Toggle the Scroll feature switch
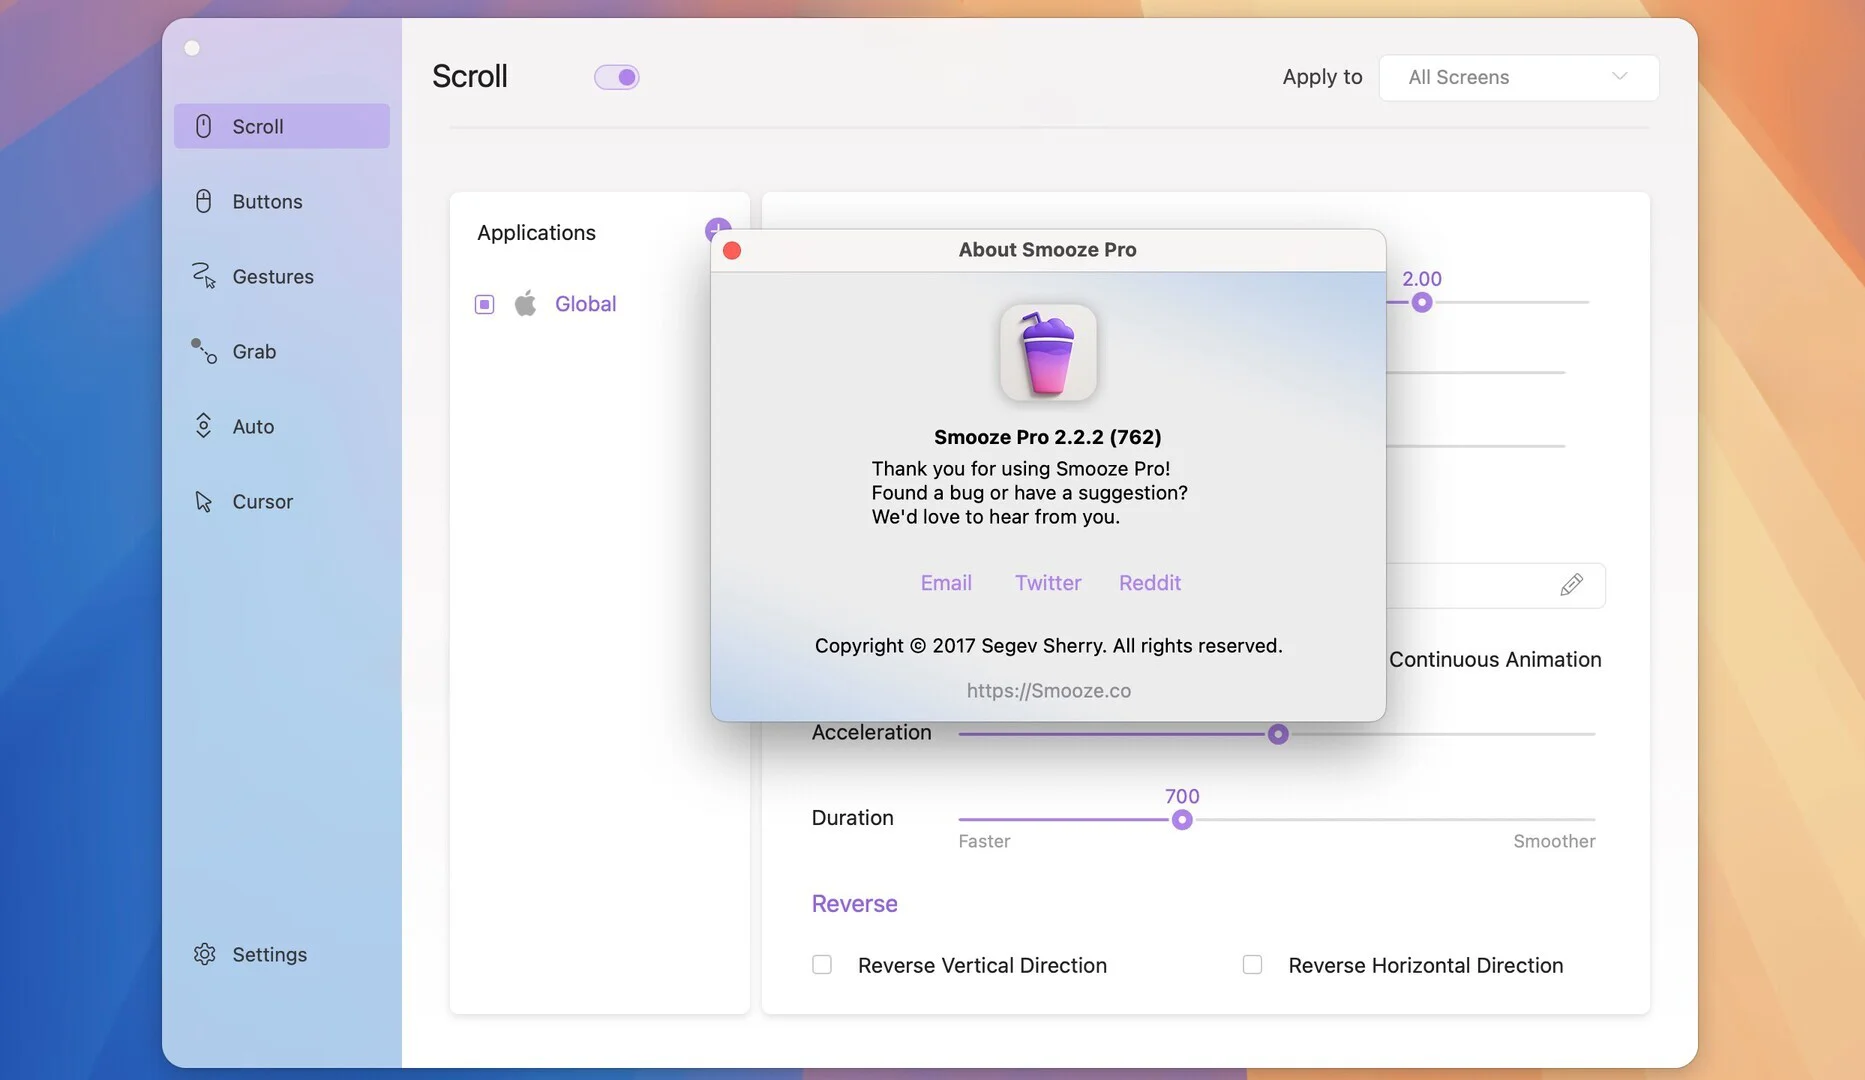This screenshot has height=1080, width=1865. [x=616, y=77]
